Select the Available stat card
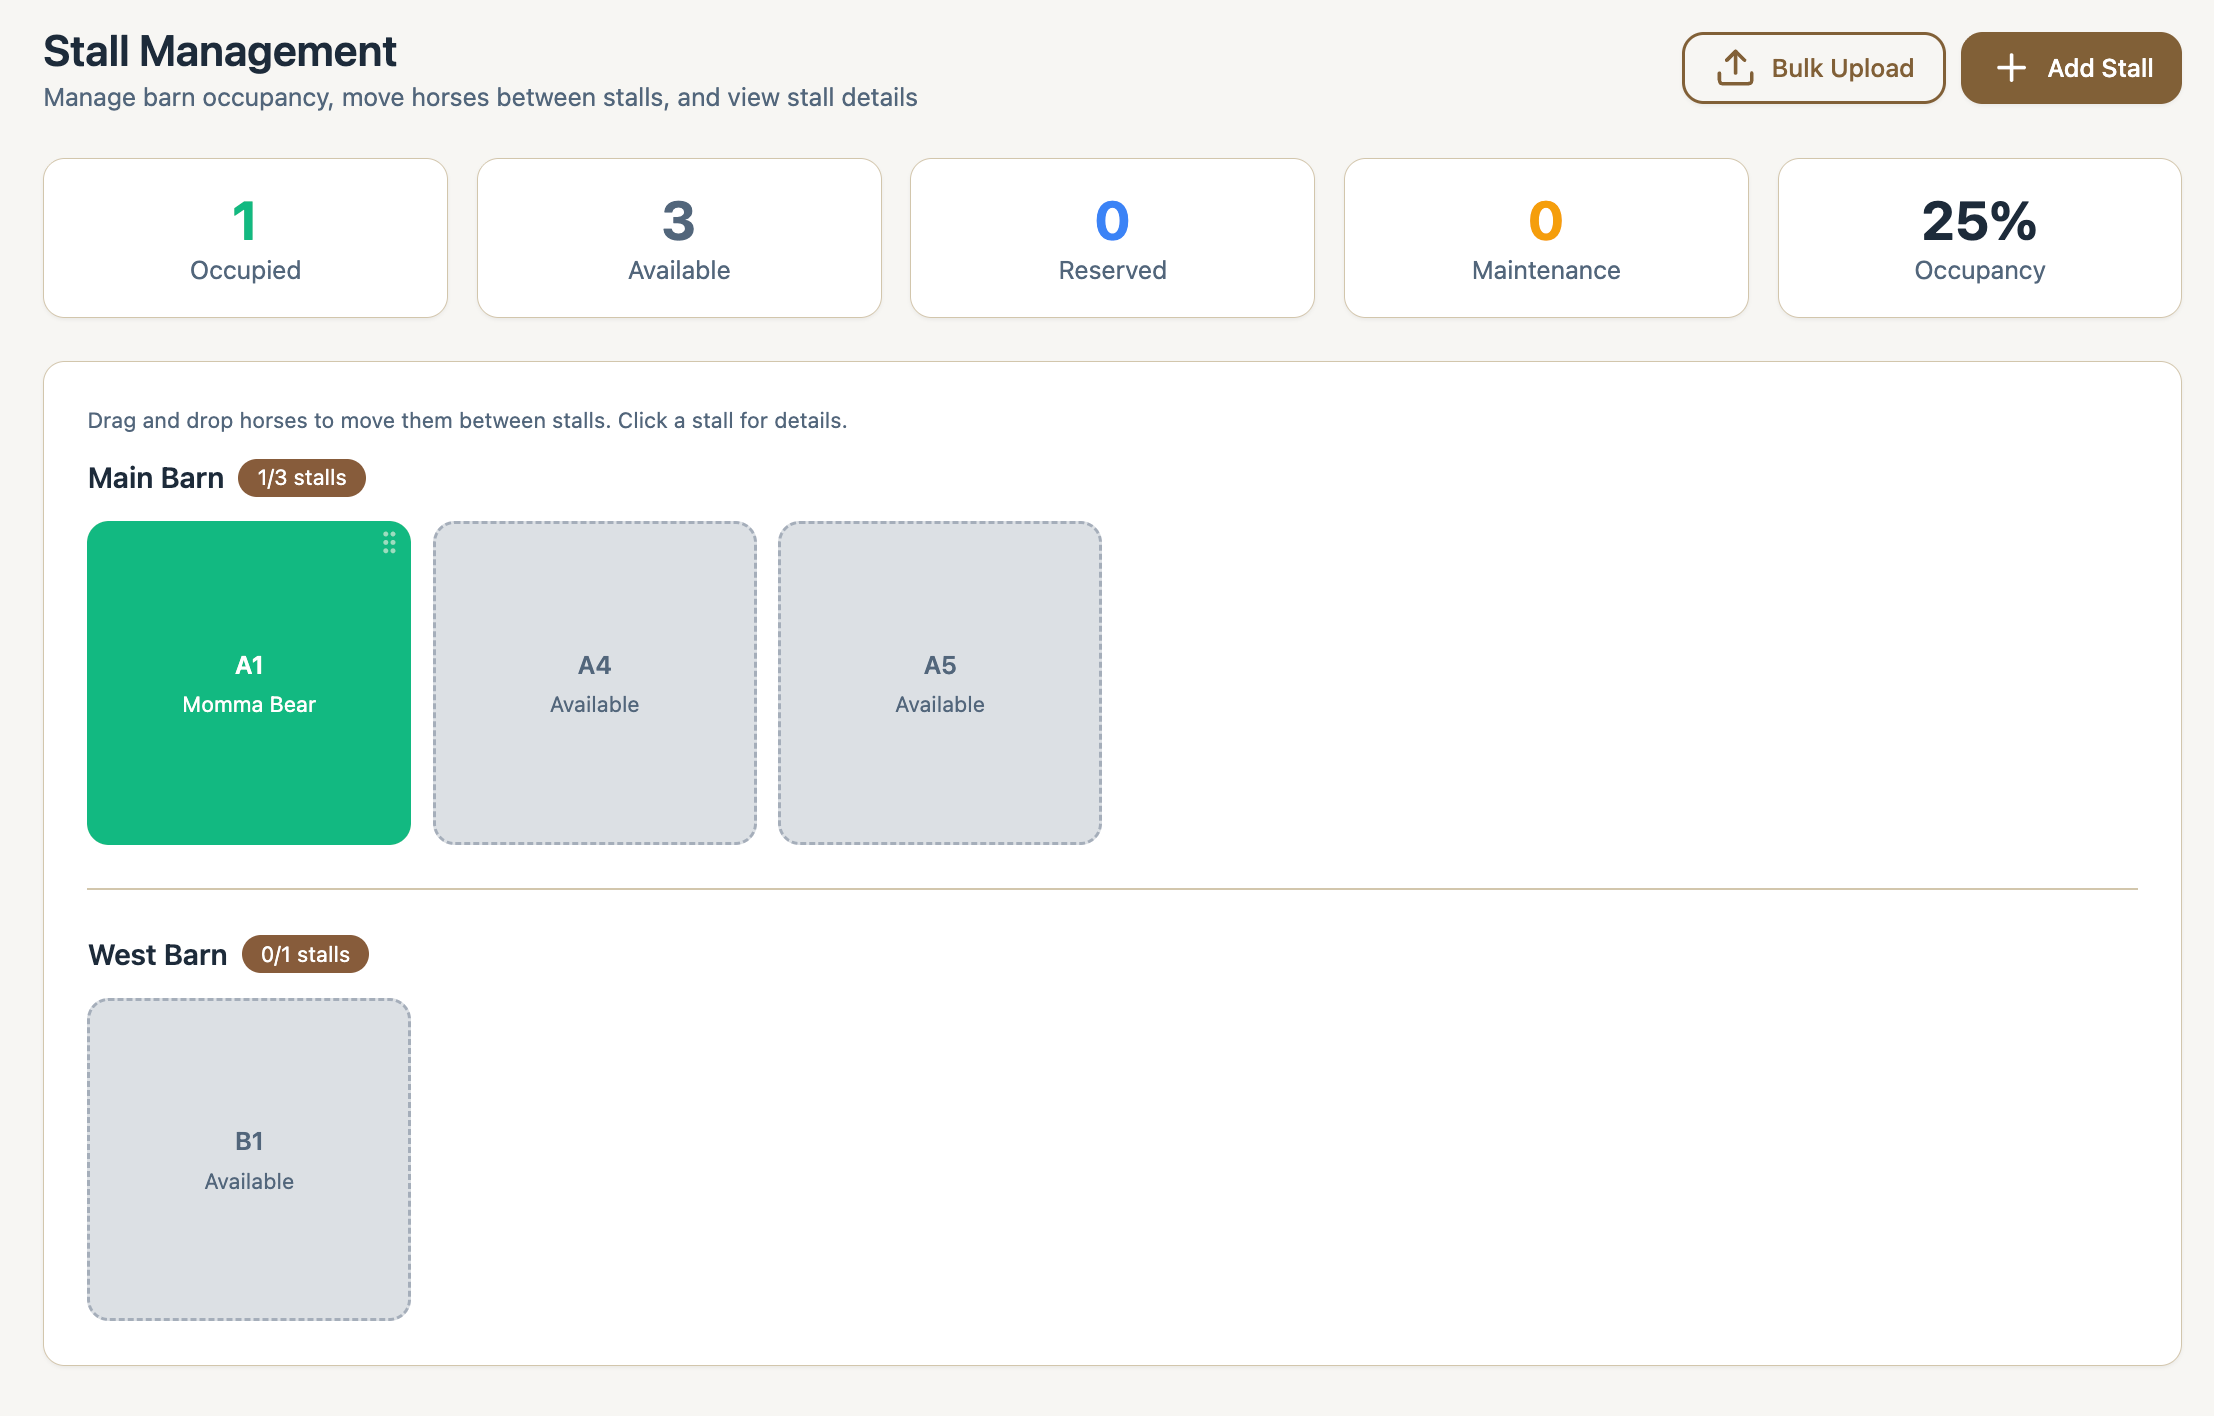 click(679, 237)
